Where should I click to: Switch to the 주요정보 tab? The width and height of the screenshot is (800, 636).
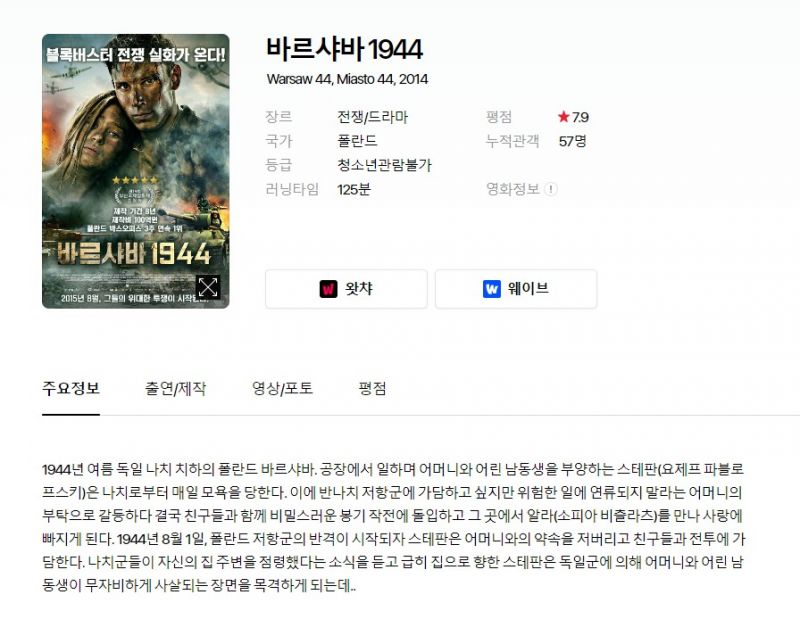pyautogui.click(x=71, y=389)
